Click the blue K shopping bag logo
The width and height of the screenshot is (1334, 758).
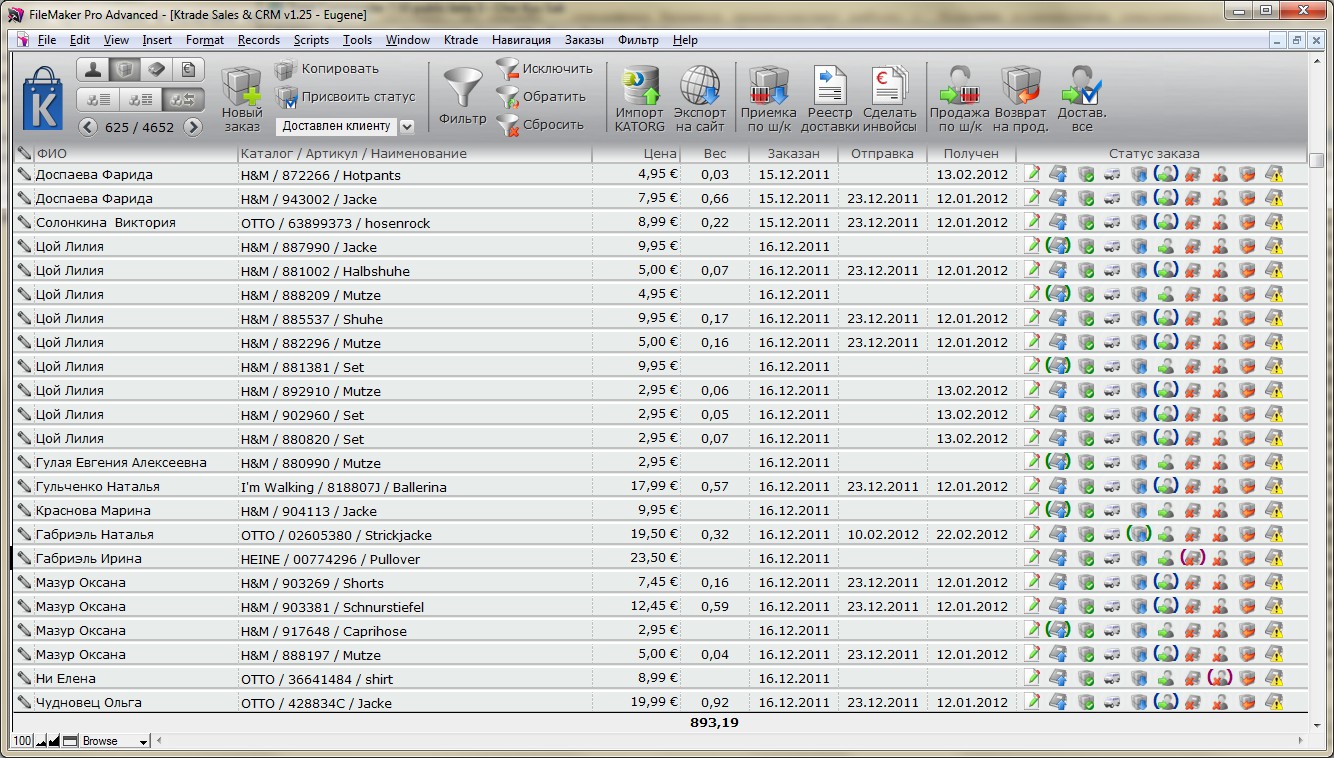click(x=43, y=97)
